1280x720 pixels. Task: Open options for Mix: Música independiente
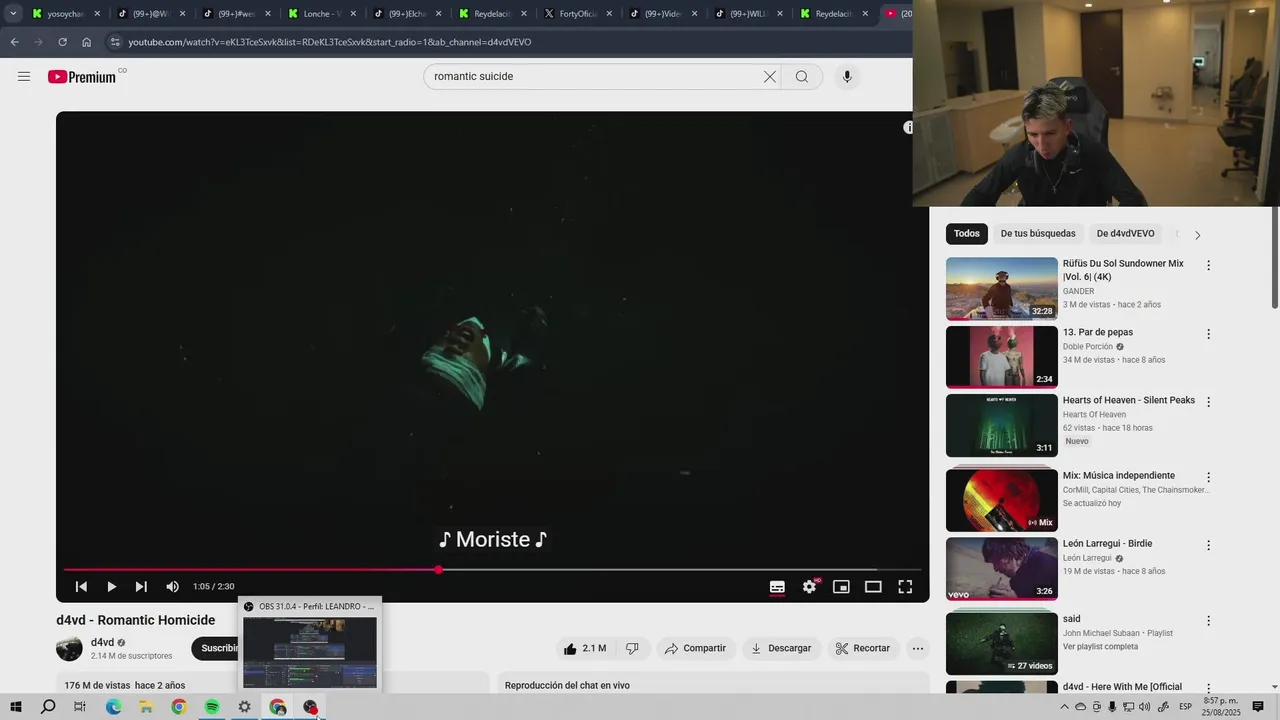click(x=1208, y=478)
